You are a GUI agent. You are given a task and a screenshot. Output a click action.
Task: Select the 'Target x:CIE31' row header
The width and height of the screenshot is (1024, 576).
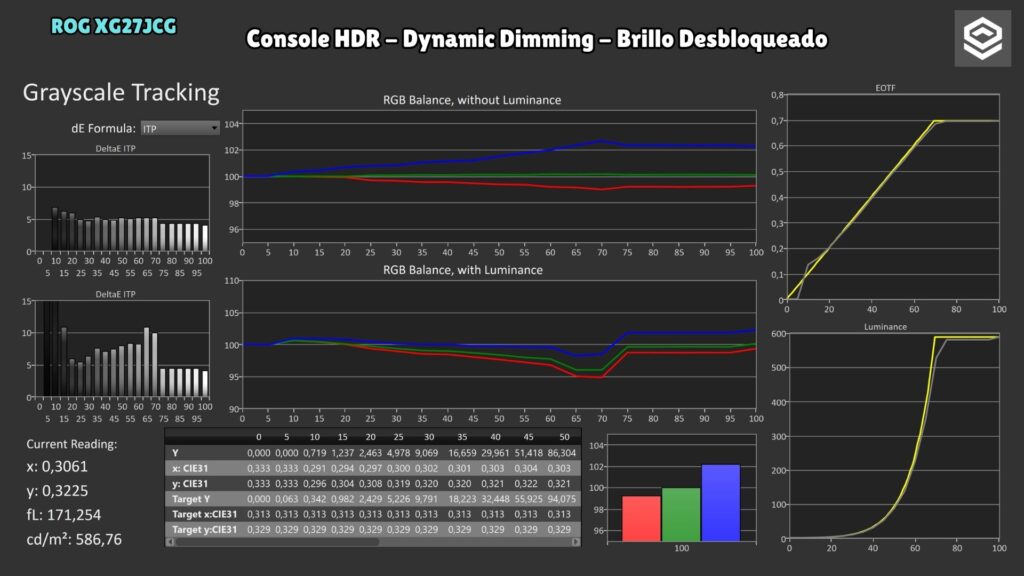pyautogui.click(x=204, y=514)
